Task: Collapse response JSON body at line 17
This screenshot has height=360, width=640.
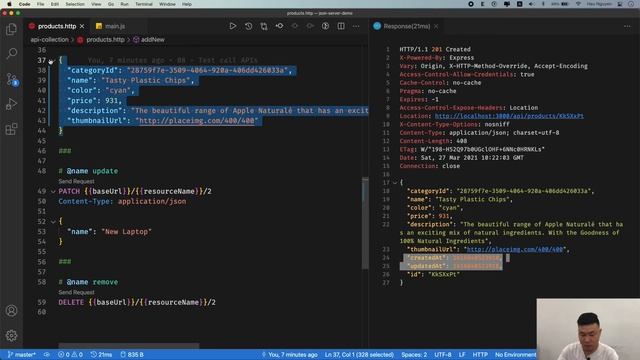Action: (395, 182)
